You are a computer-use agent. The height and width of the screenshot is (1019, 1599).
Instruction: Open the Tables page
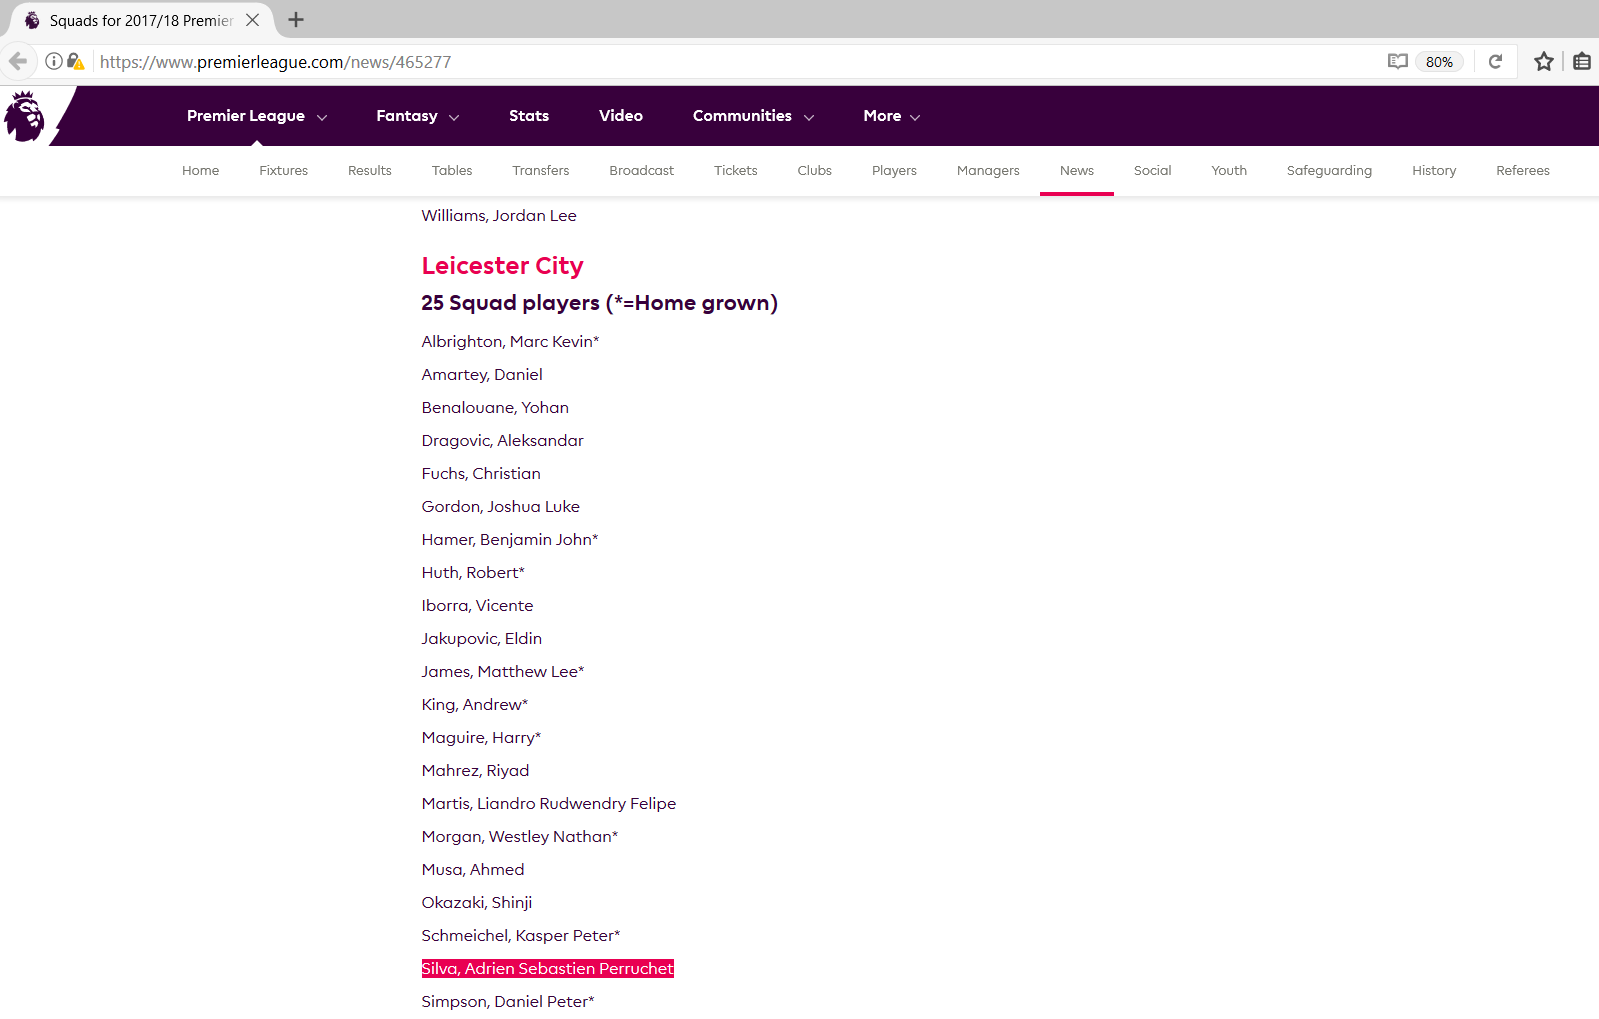click(452, 171)
